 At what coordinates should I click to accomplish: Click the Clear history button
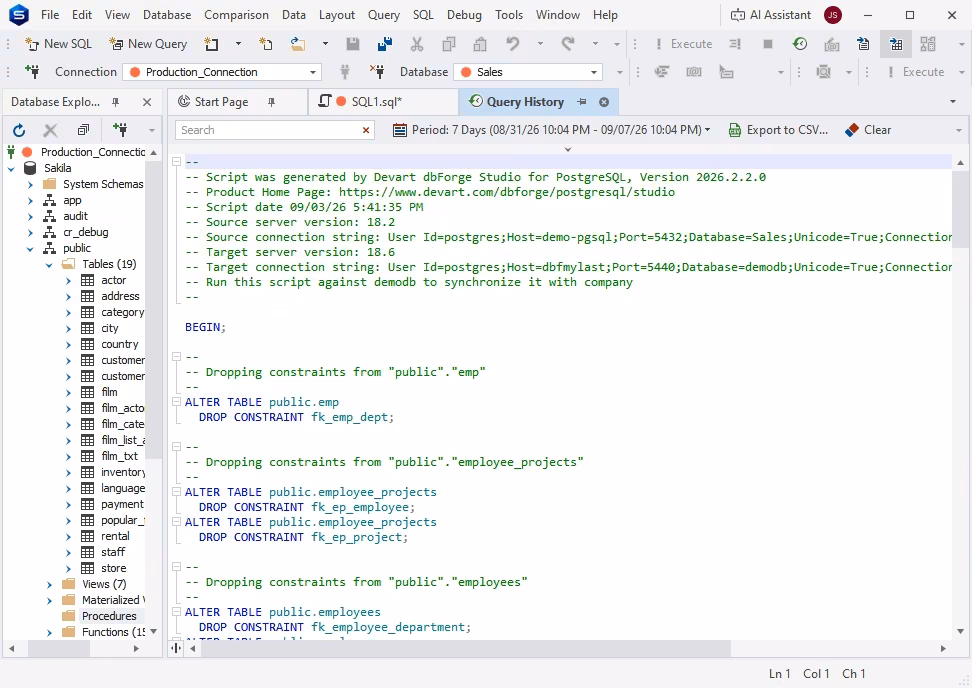[868, 130]
